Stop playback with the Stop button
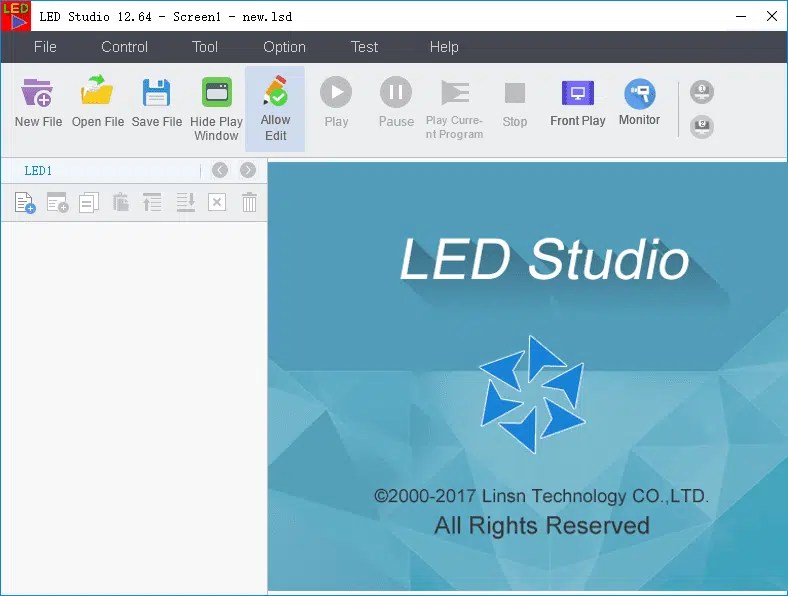This screenshot has height=596, width=788. tap(515, 104)
